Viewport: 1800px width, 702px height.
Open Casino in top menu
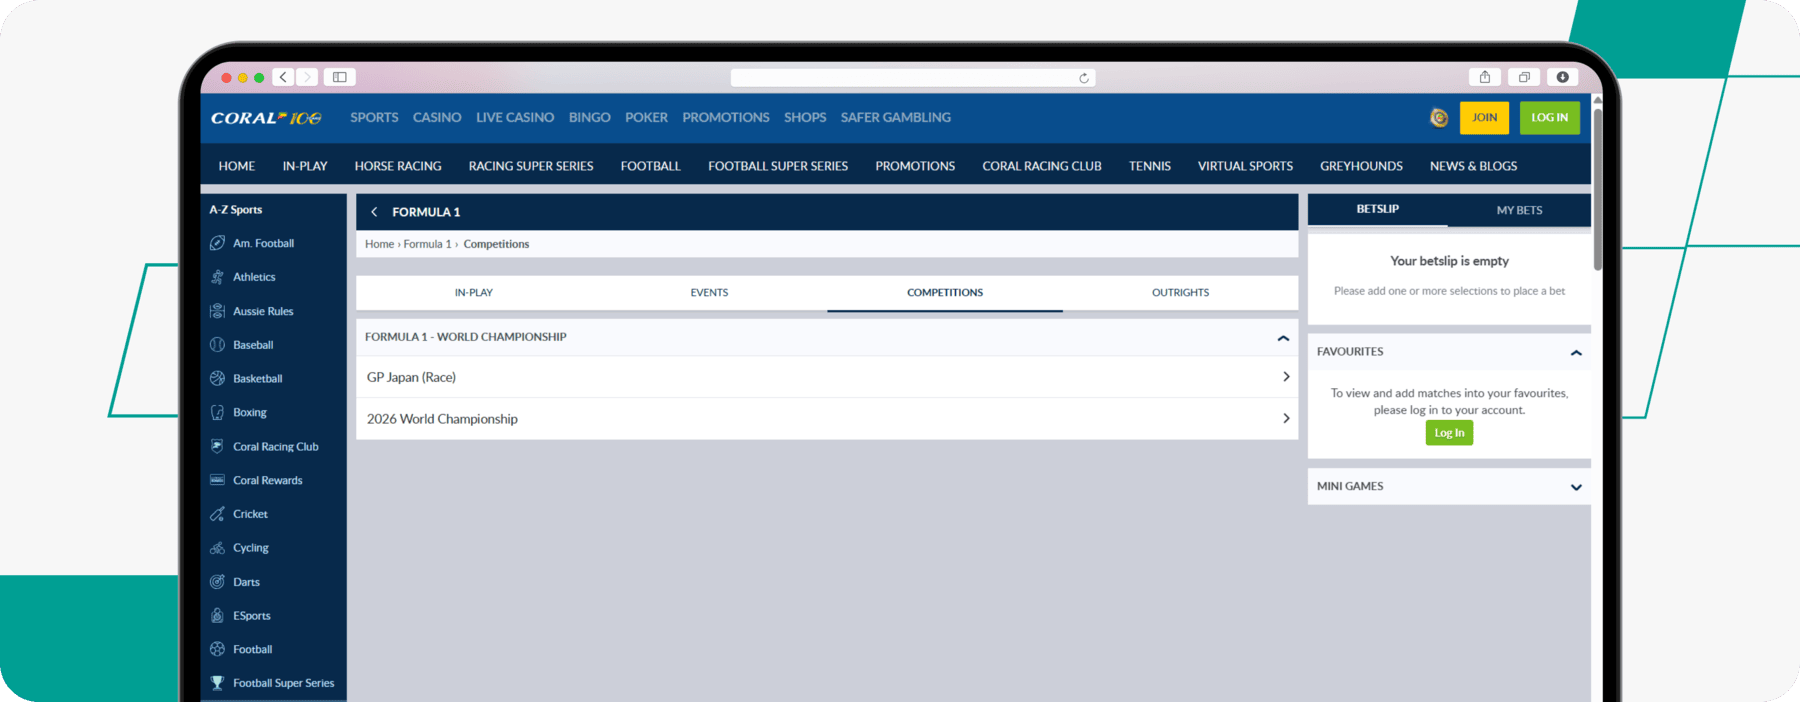[437, 117]
